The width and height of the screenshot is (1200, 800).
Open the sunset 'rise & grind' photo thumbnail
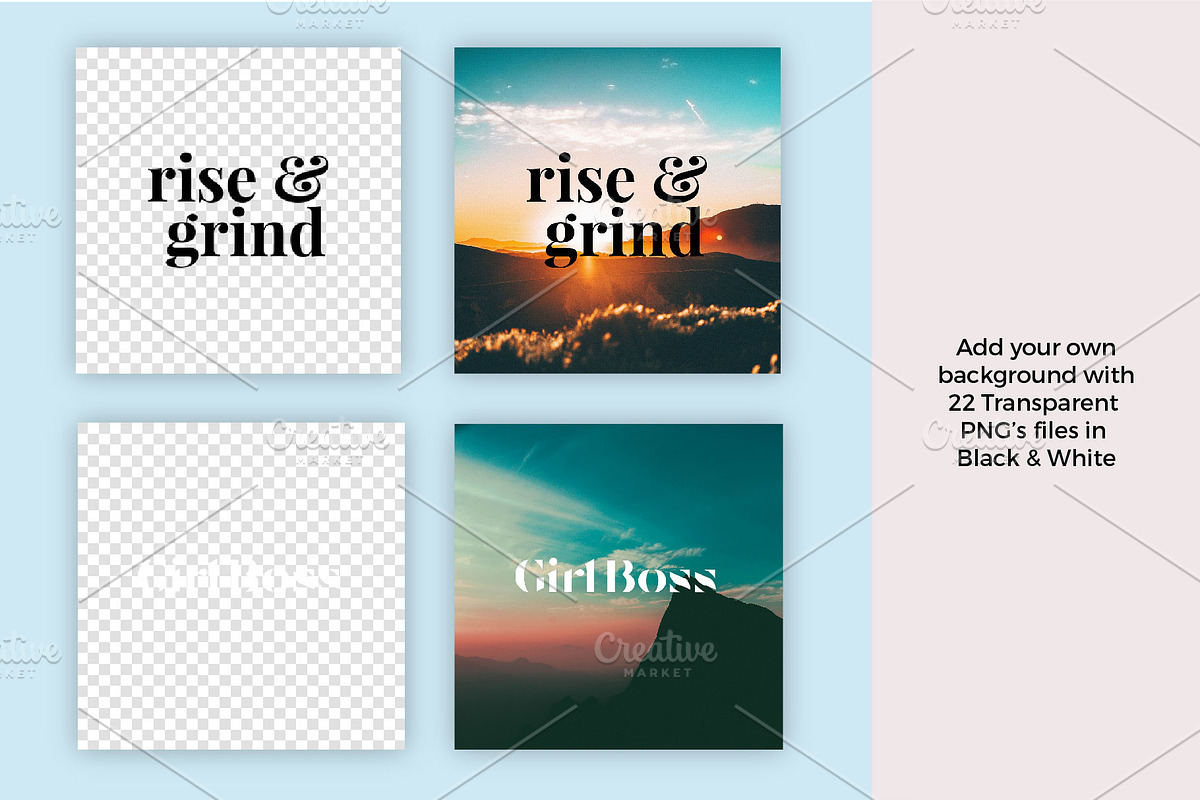618,211
